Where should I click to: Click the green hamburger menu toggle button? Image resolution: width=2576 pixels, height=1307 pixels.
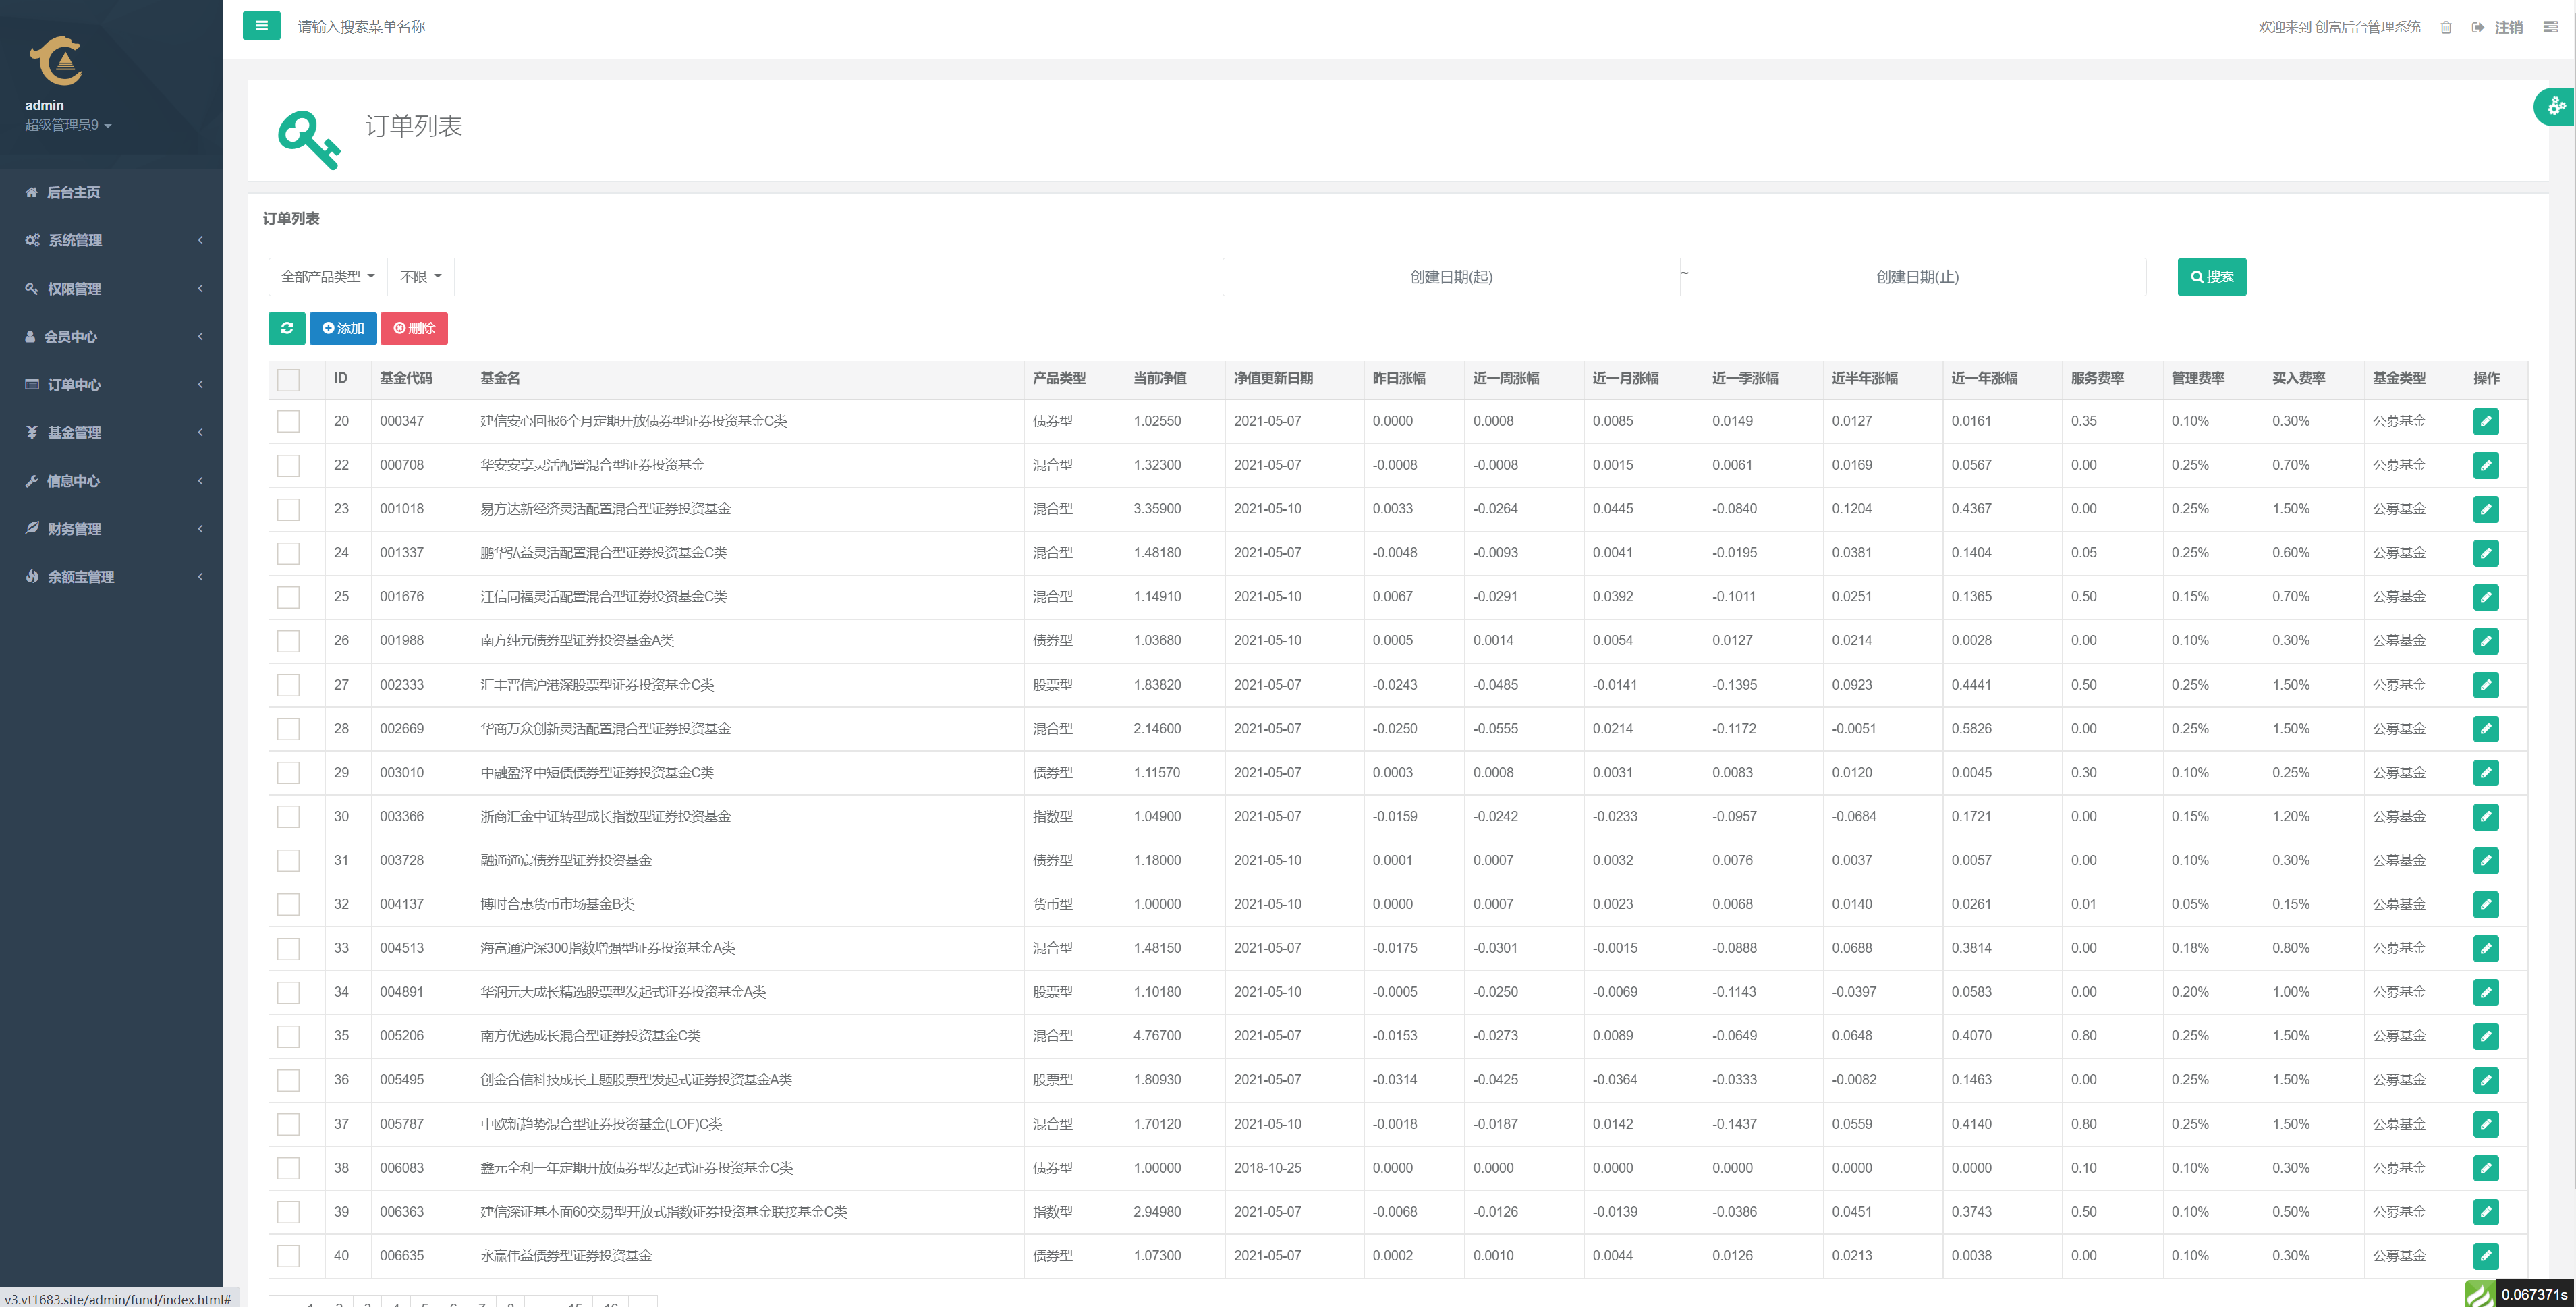pos(261,26)
